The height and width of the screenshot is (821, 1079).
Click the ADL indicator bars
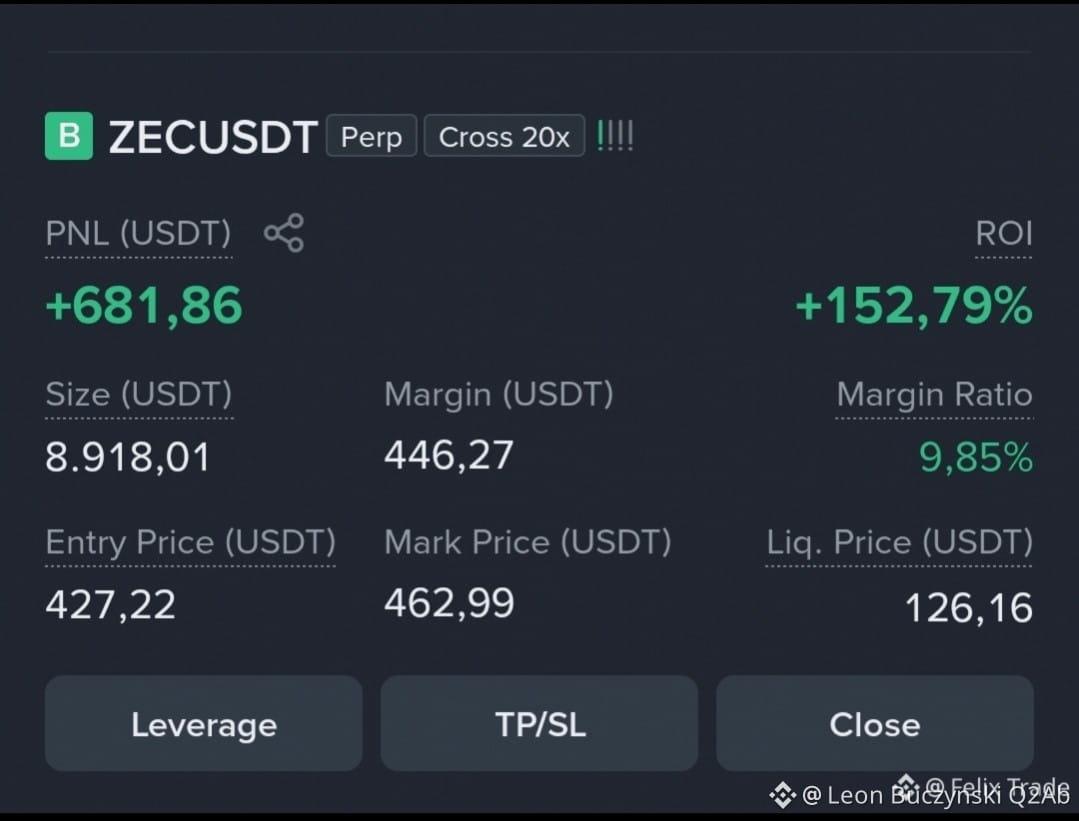point(615,136)
